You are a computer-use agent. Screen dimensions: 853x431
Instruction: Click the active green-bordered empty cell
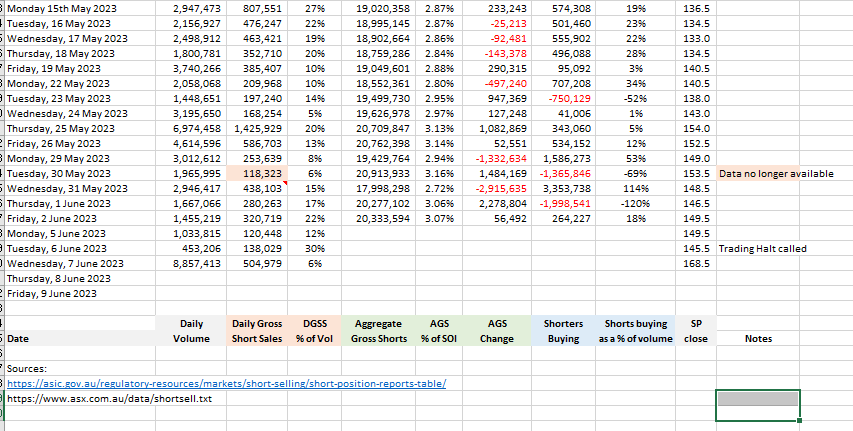pyautogui.click(x=758, y=405)
